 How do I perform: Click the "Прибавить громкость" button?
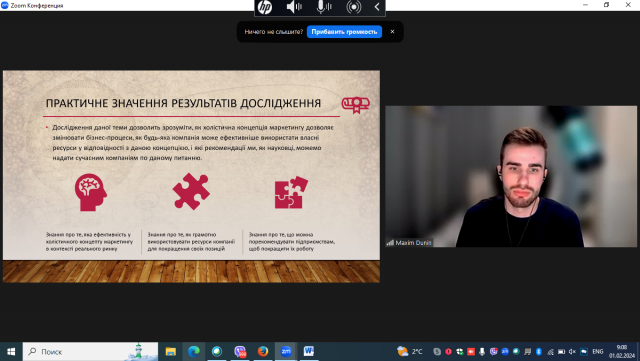pyautogui.click(x=344, y=31)
